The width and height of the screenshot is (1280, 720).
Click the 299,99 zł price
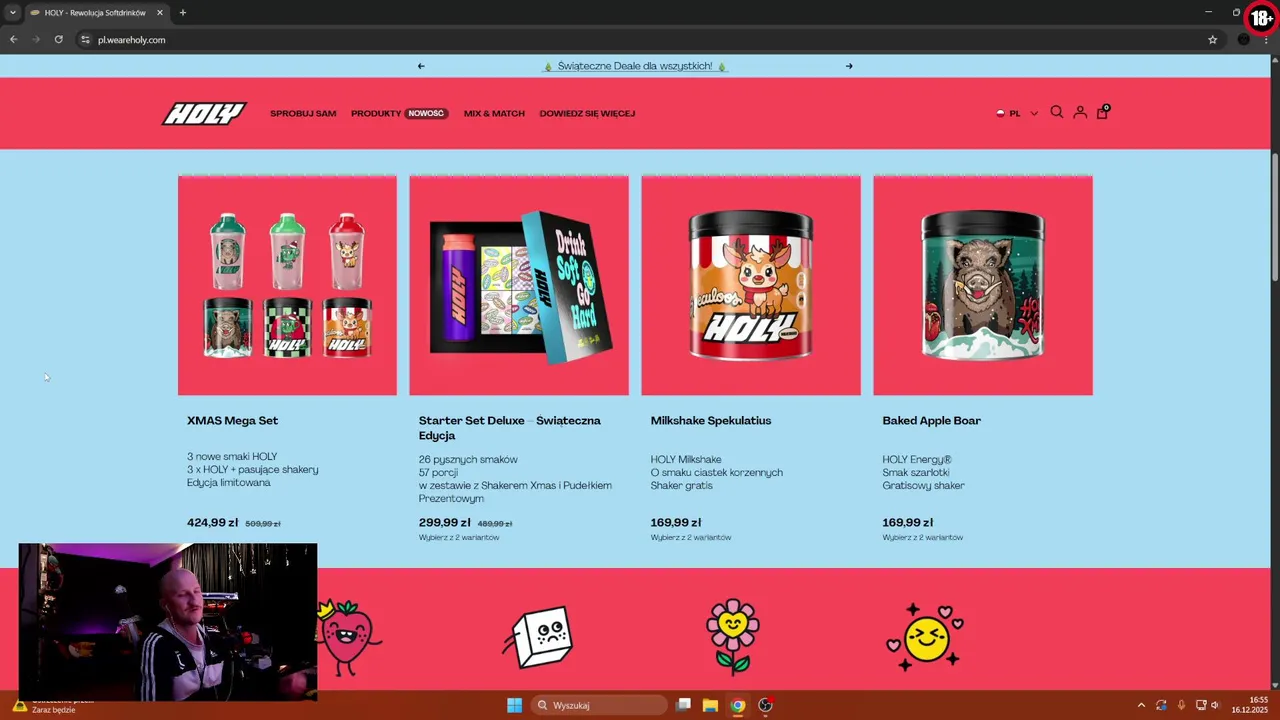[445, 523]
